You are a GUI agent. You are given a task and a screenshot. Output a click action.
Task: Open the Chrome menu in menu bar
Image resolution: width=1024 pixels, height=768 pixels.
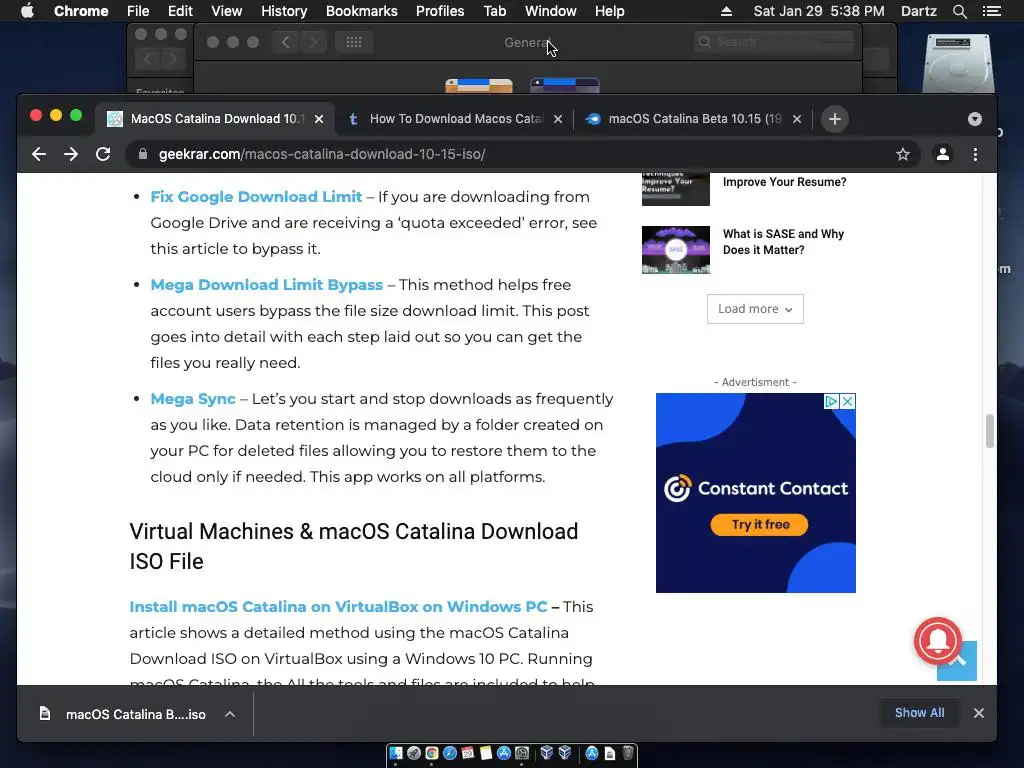(81, 11)
